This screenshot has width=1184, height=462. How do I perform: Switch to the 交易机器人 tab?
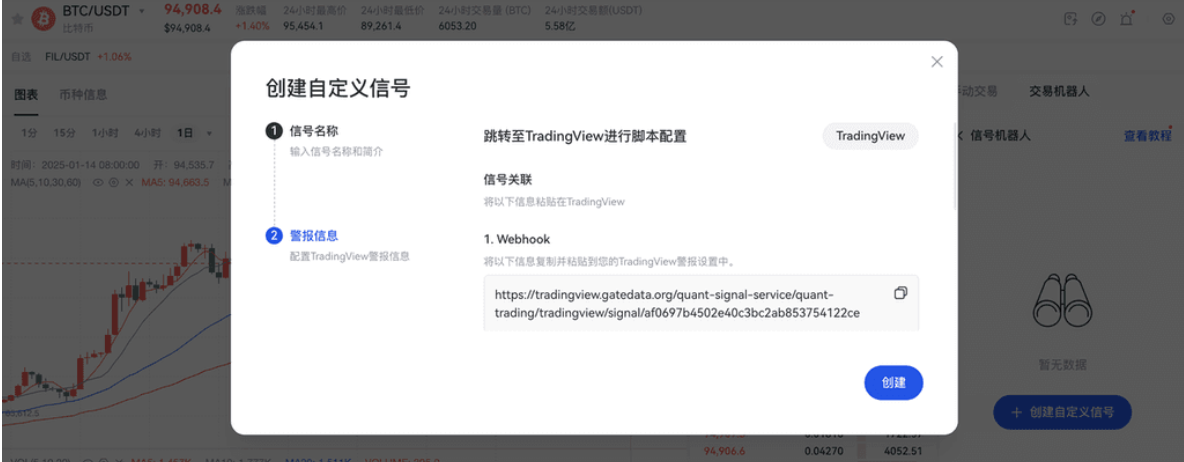(1059, 91)
